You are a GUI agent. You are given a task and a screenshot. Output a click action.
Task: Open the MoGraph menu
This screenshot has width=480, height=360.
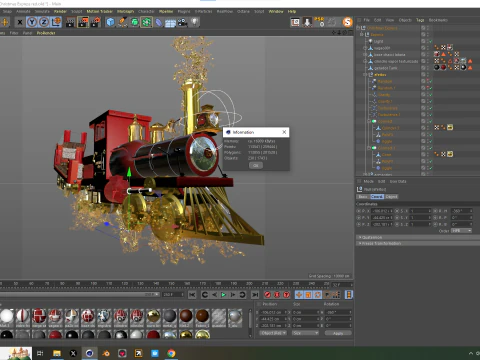pos(125,11)
